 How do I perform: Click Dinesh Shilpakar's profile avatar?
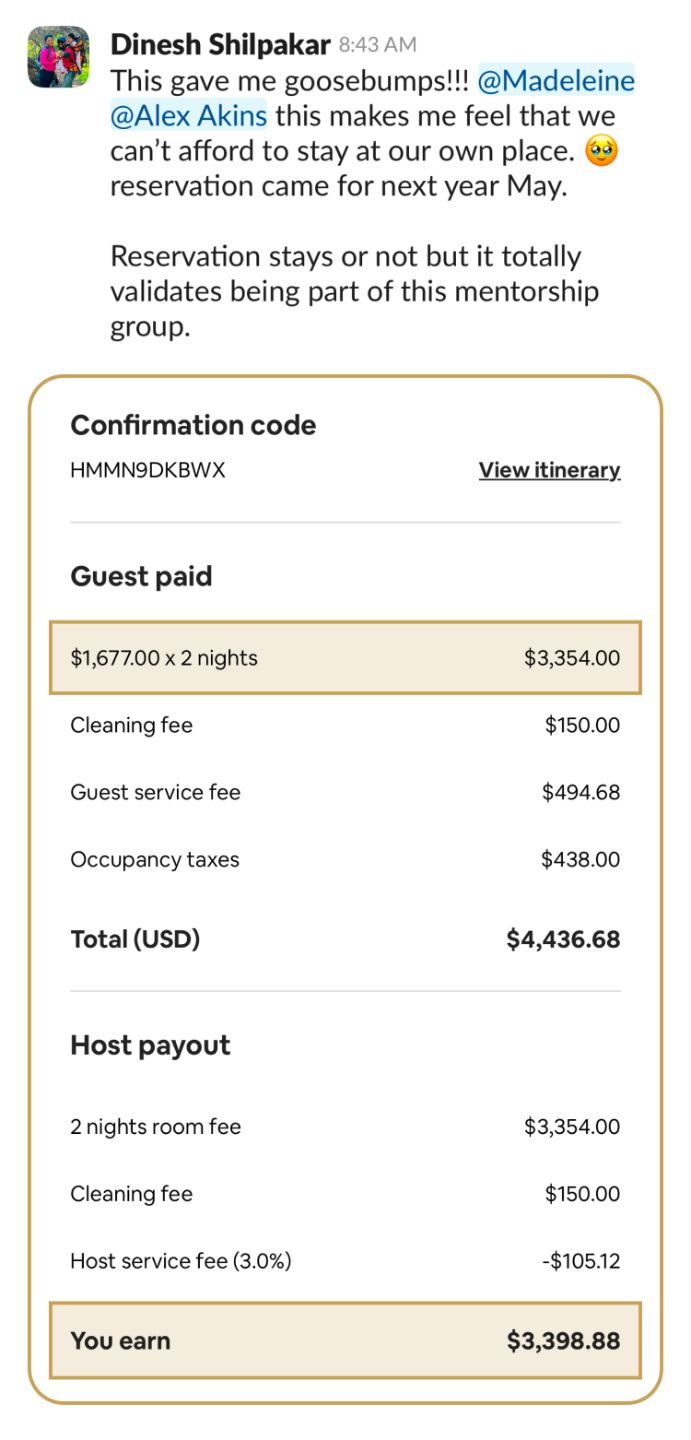click(58, 57)
